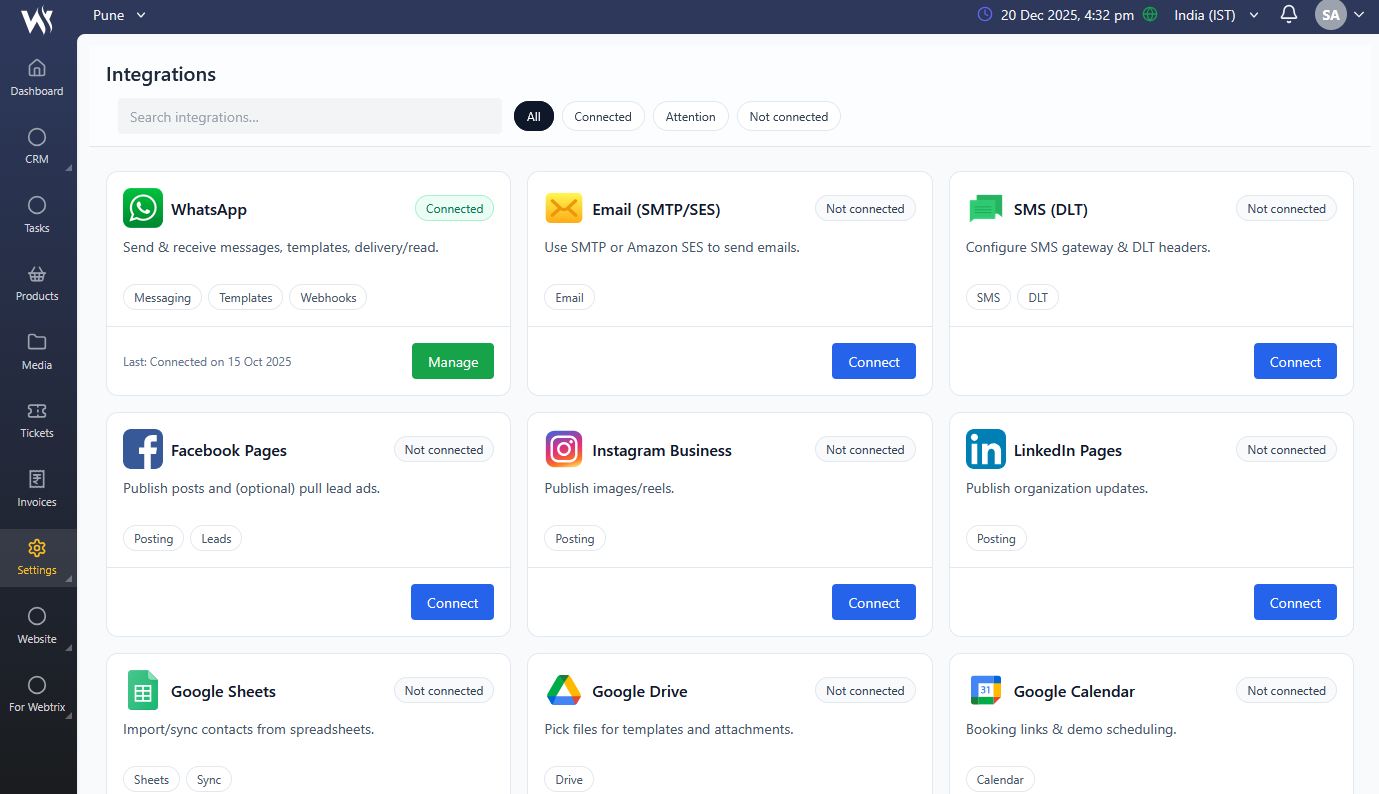Show integrations needing Attention
The image size is (1379, 794).
tap(691, 117)
